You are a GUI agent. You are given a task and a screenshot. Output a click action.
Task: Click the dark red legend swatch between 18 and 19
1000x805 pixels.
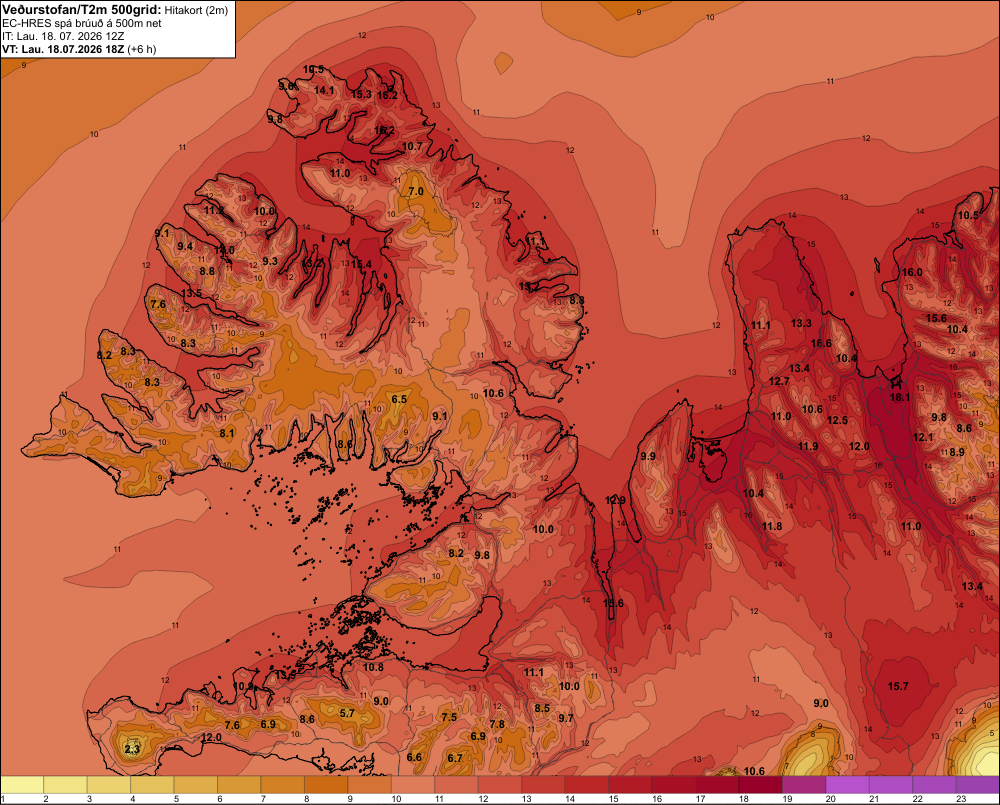(760, 785)
